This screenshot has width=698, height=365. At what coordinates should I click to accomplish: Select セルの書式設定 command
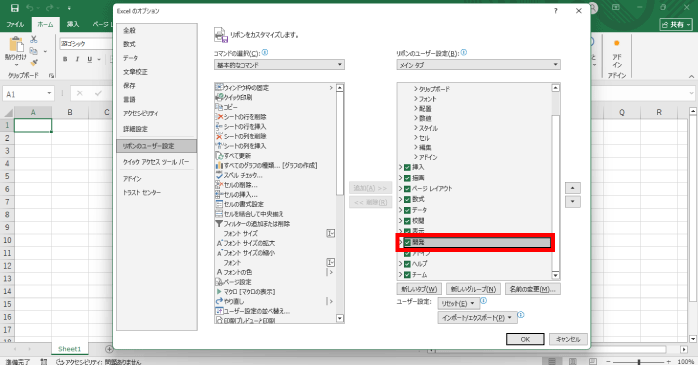[274, 204]
